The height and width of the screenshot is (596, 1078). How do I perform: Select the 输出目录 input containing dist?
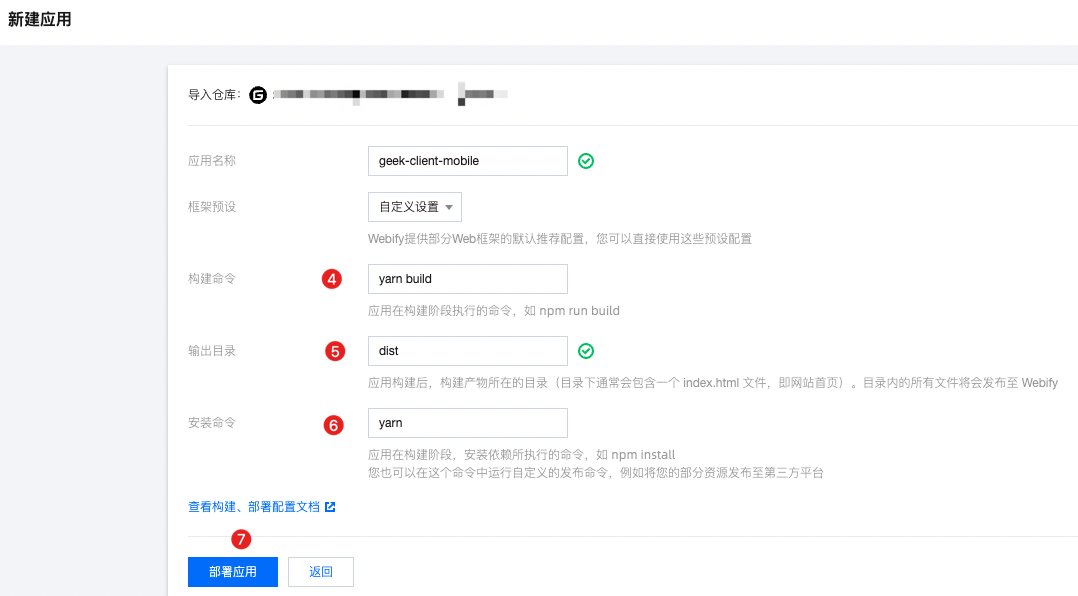click(x=467, y=351)
